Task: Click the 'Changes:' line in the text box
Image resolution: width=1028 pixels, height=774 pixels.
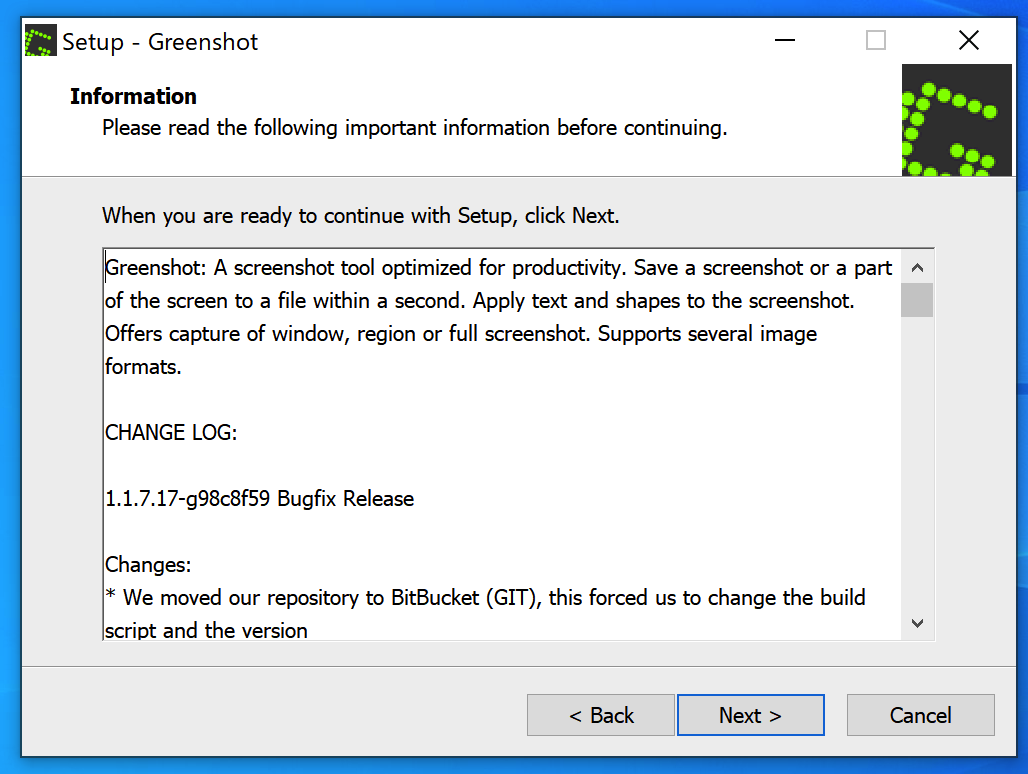Action: point(148,564)
